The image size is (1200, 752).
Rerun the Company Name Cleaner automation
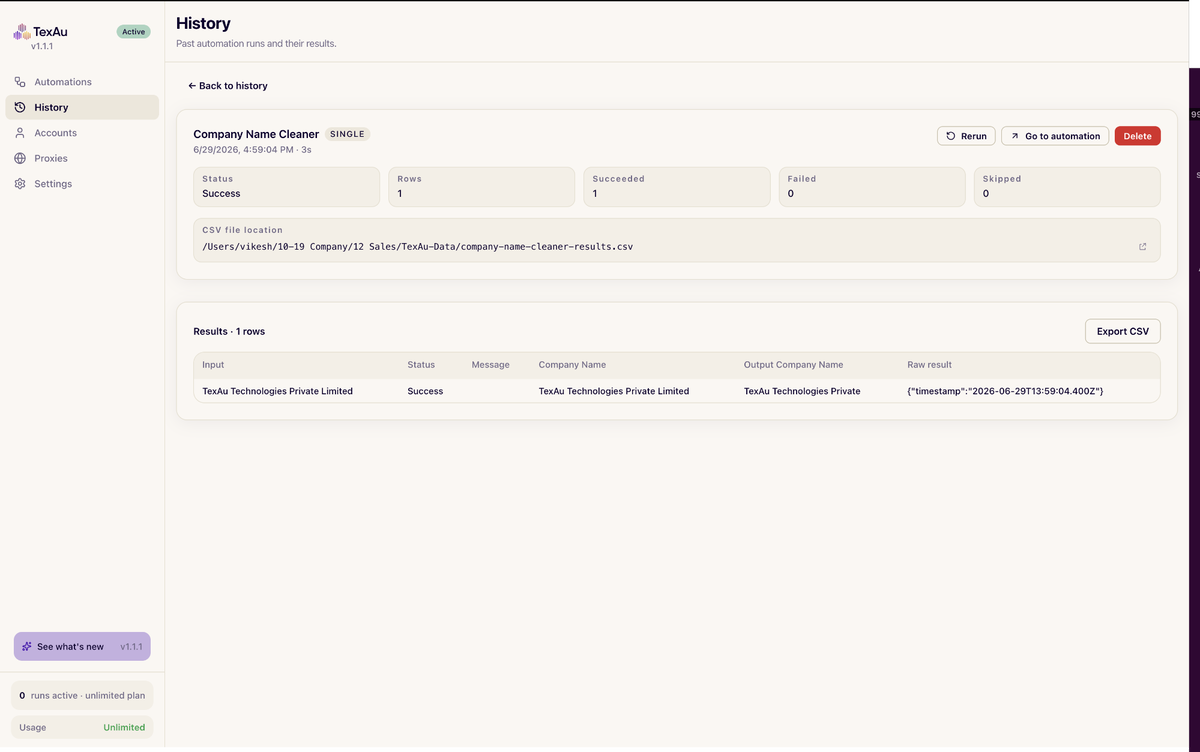click(x=966, y=136)
